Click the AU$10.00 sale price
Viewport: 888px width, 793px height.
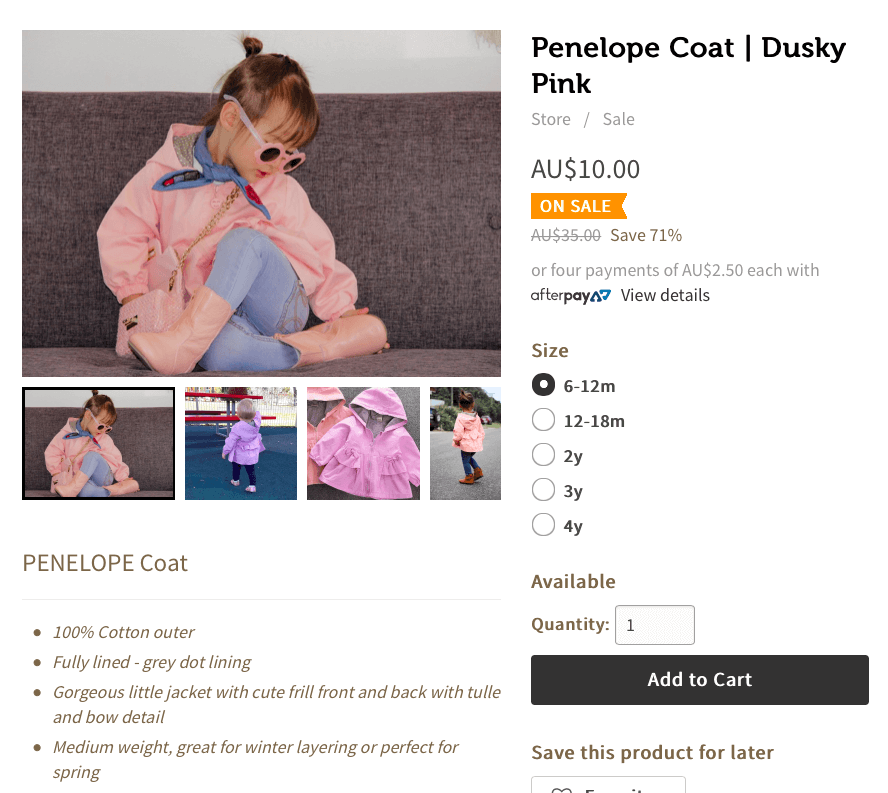point(585,169)
